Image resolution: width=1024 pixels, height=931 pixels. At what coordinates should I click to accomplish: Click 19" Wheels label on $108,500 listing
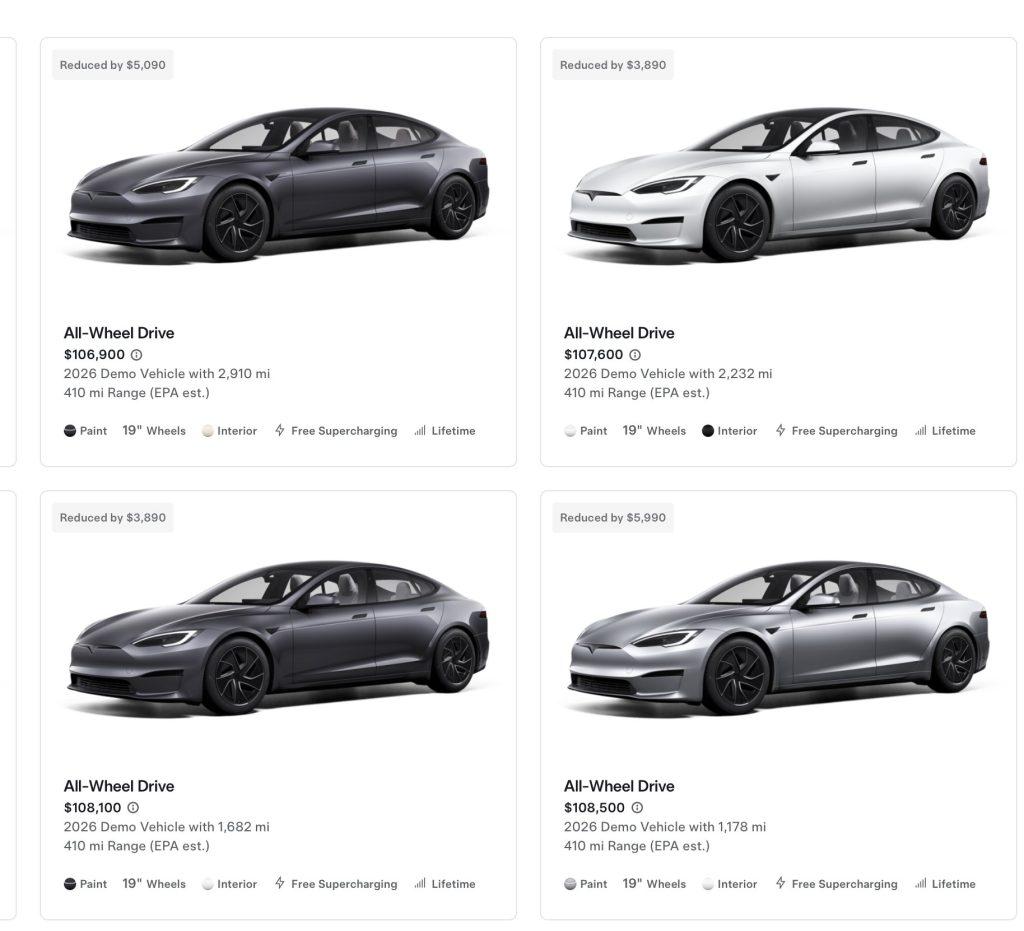click(654, 884)
